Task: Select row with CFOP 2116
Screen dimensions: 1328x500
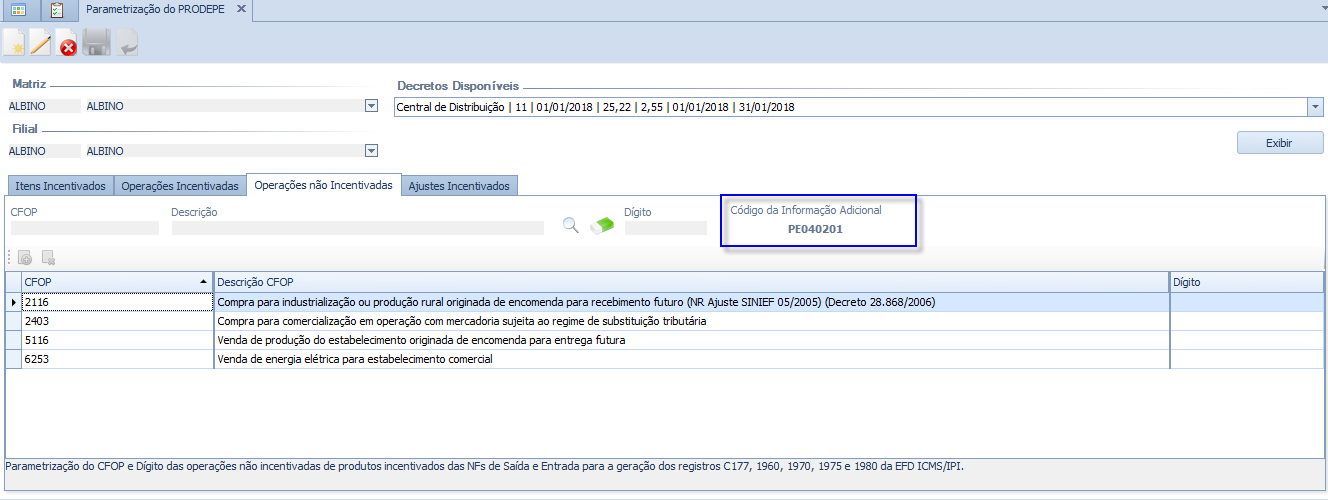Action: point(664,302)
